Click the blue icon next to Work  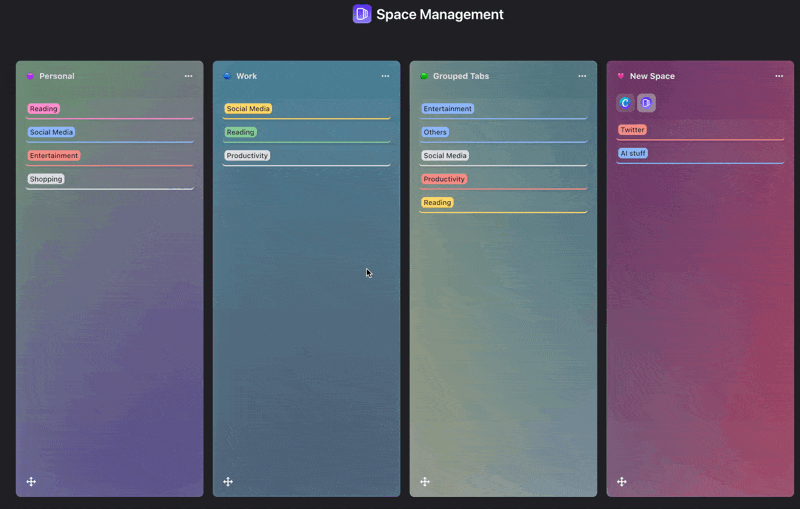coord(227,76)
